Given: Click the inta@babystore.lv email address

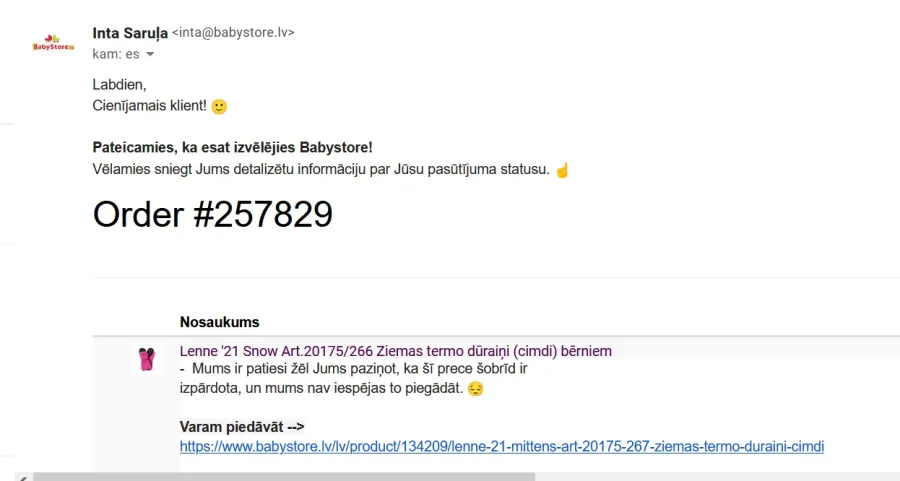Looking at the screenshot, I should pos(233,33).
